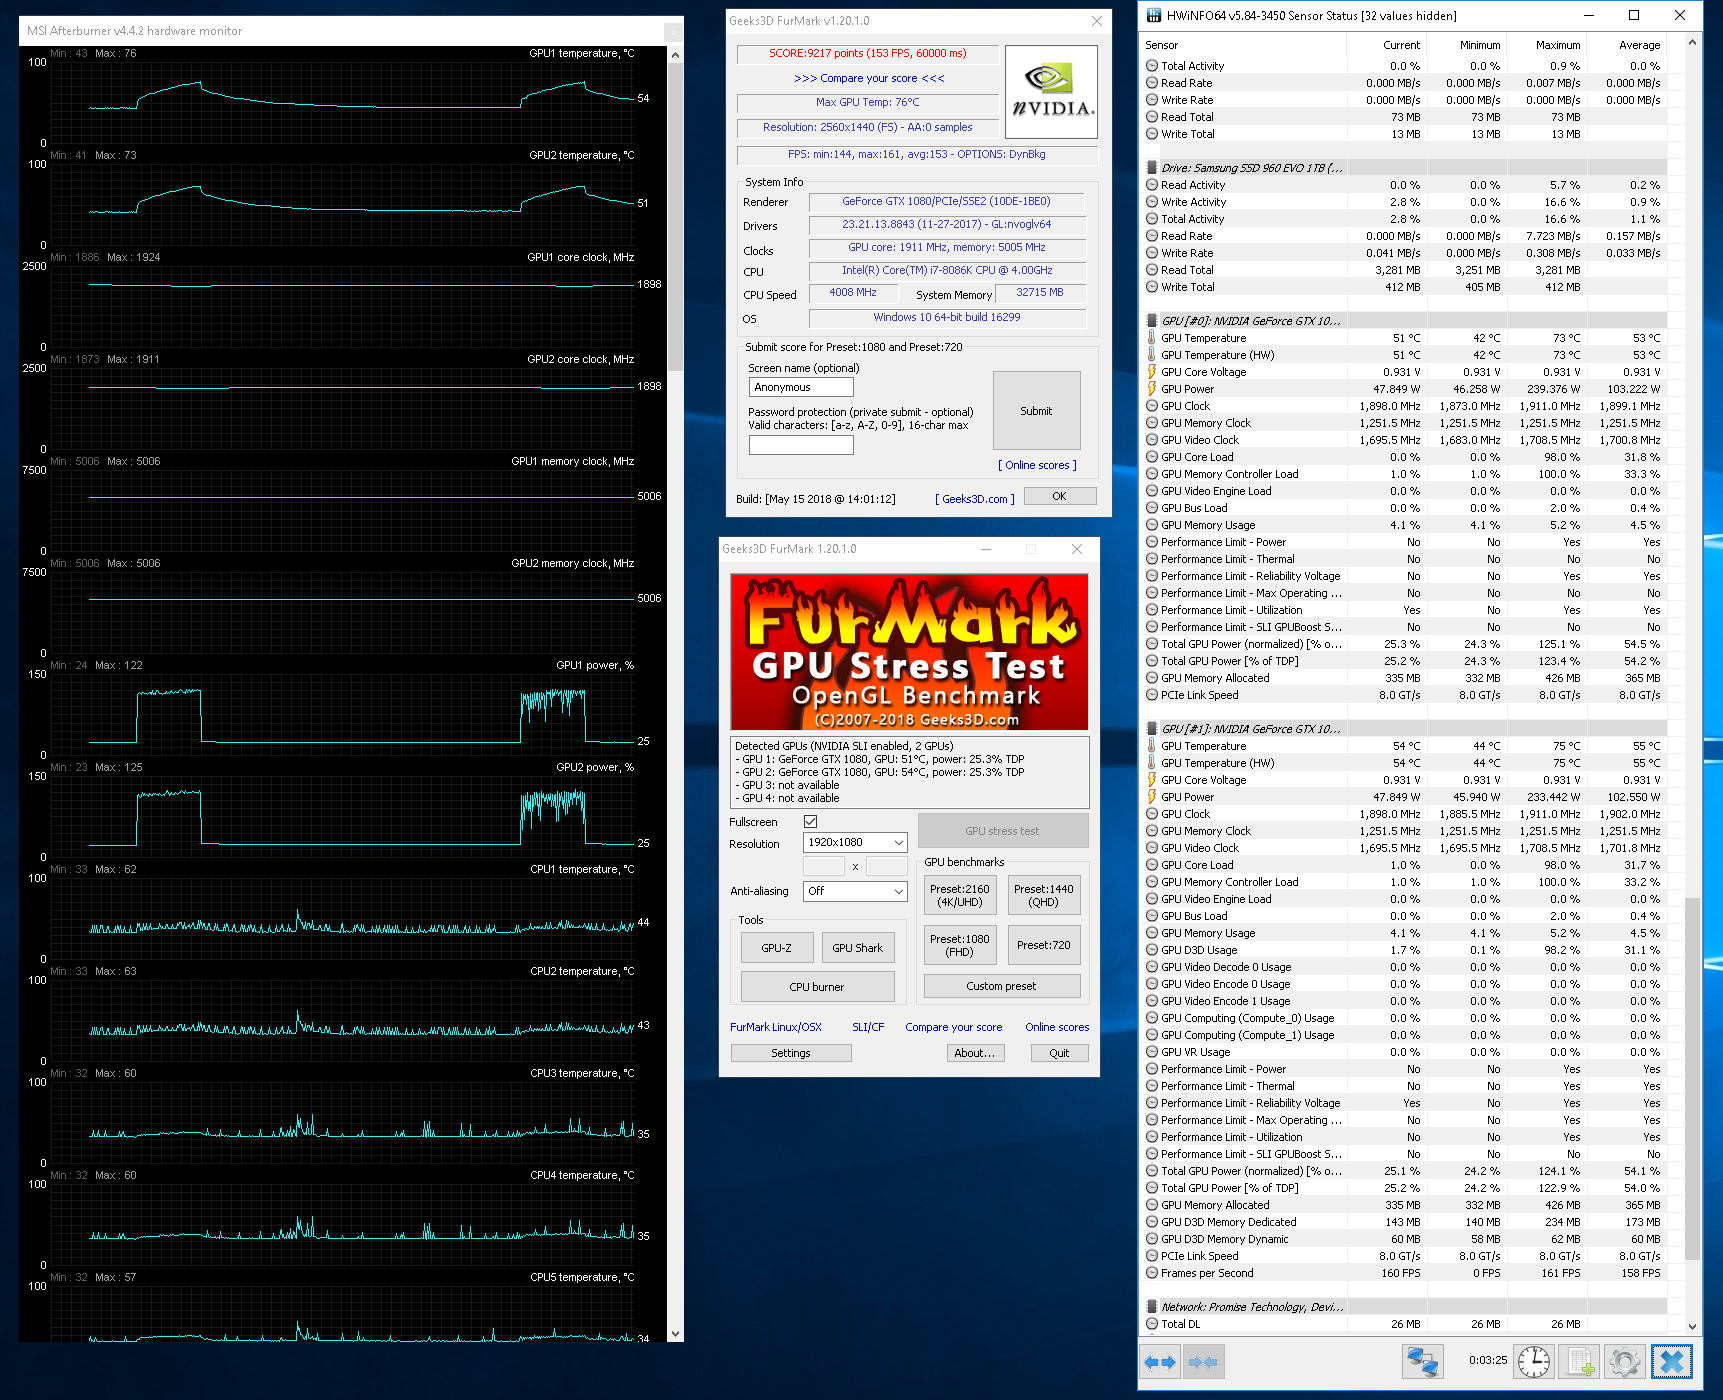Open the '[ Online scores ]' bracketed link
Screen dimensions: 1723x1400
(1037, 465)
